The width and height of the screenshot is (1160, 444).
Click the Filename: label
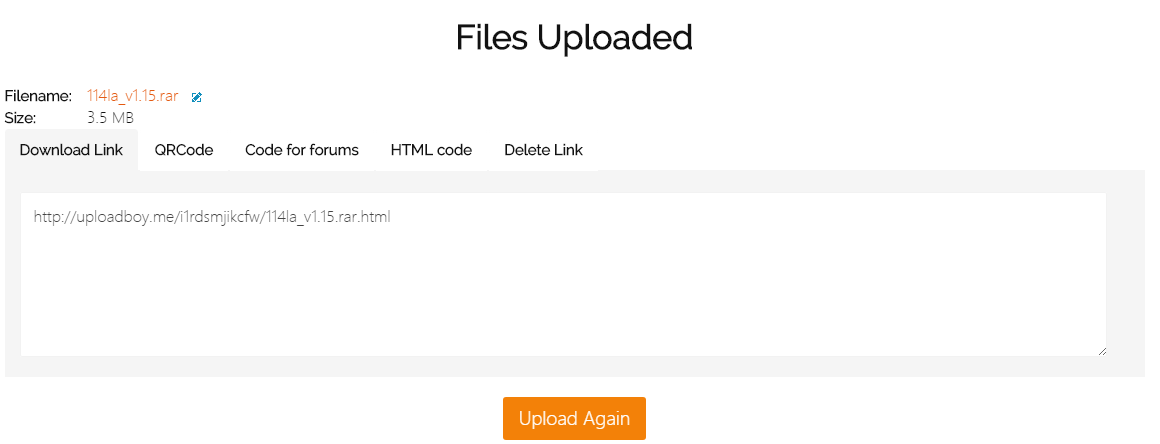coord(38,96)
